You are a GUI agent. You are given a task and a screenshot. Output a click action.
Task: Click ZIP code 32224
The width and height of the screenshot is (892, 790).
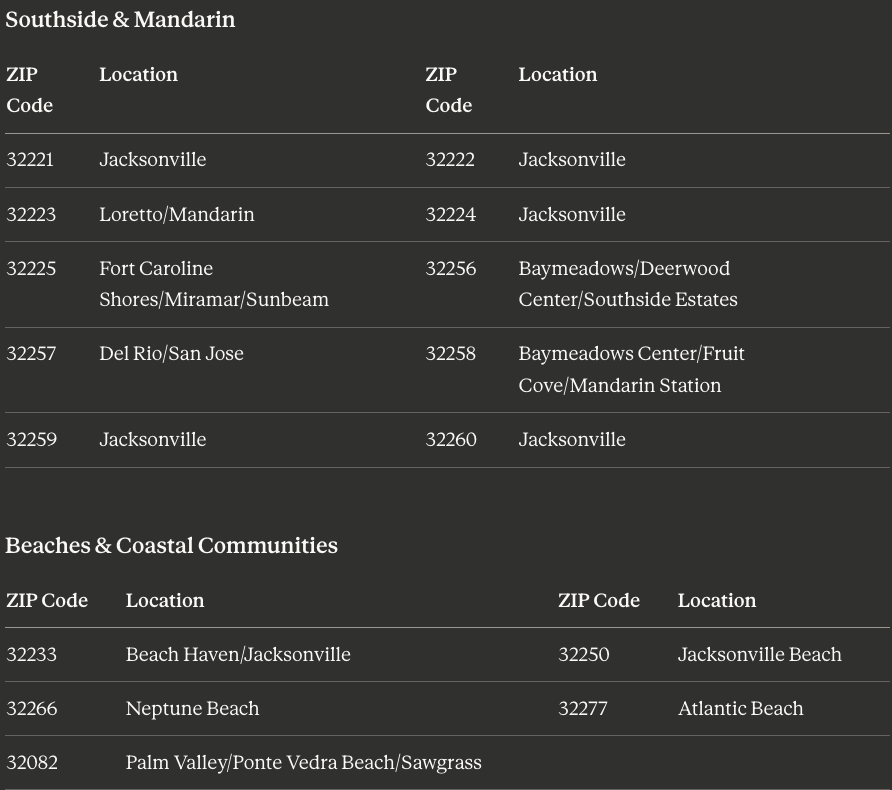(451, 214)
